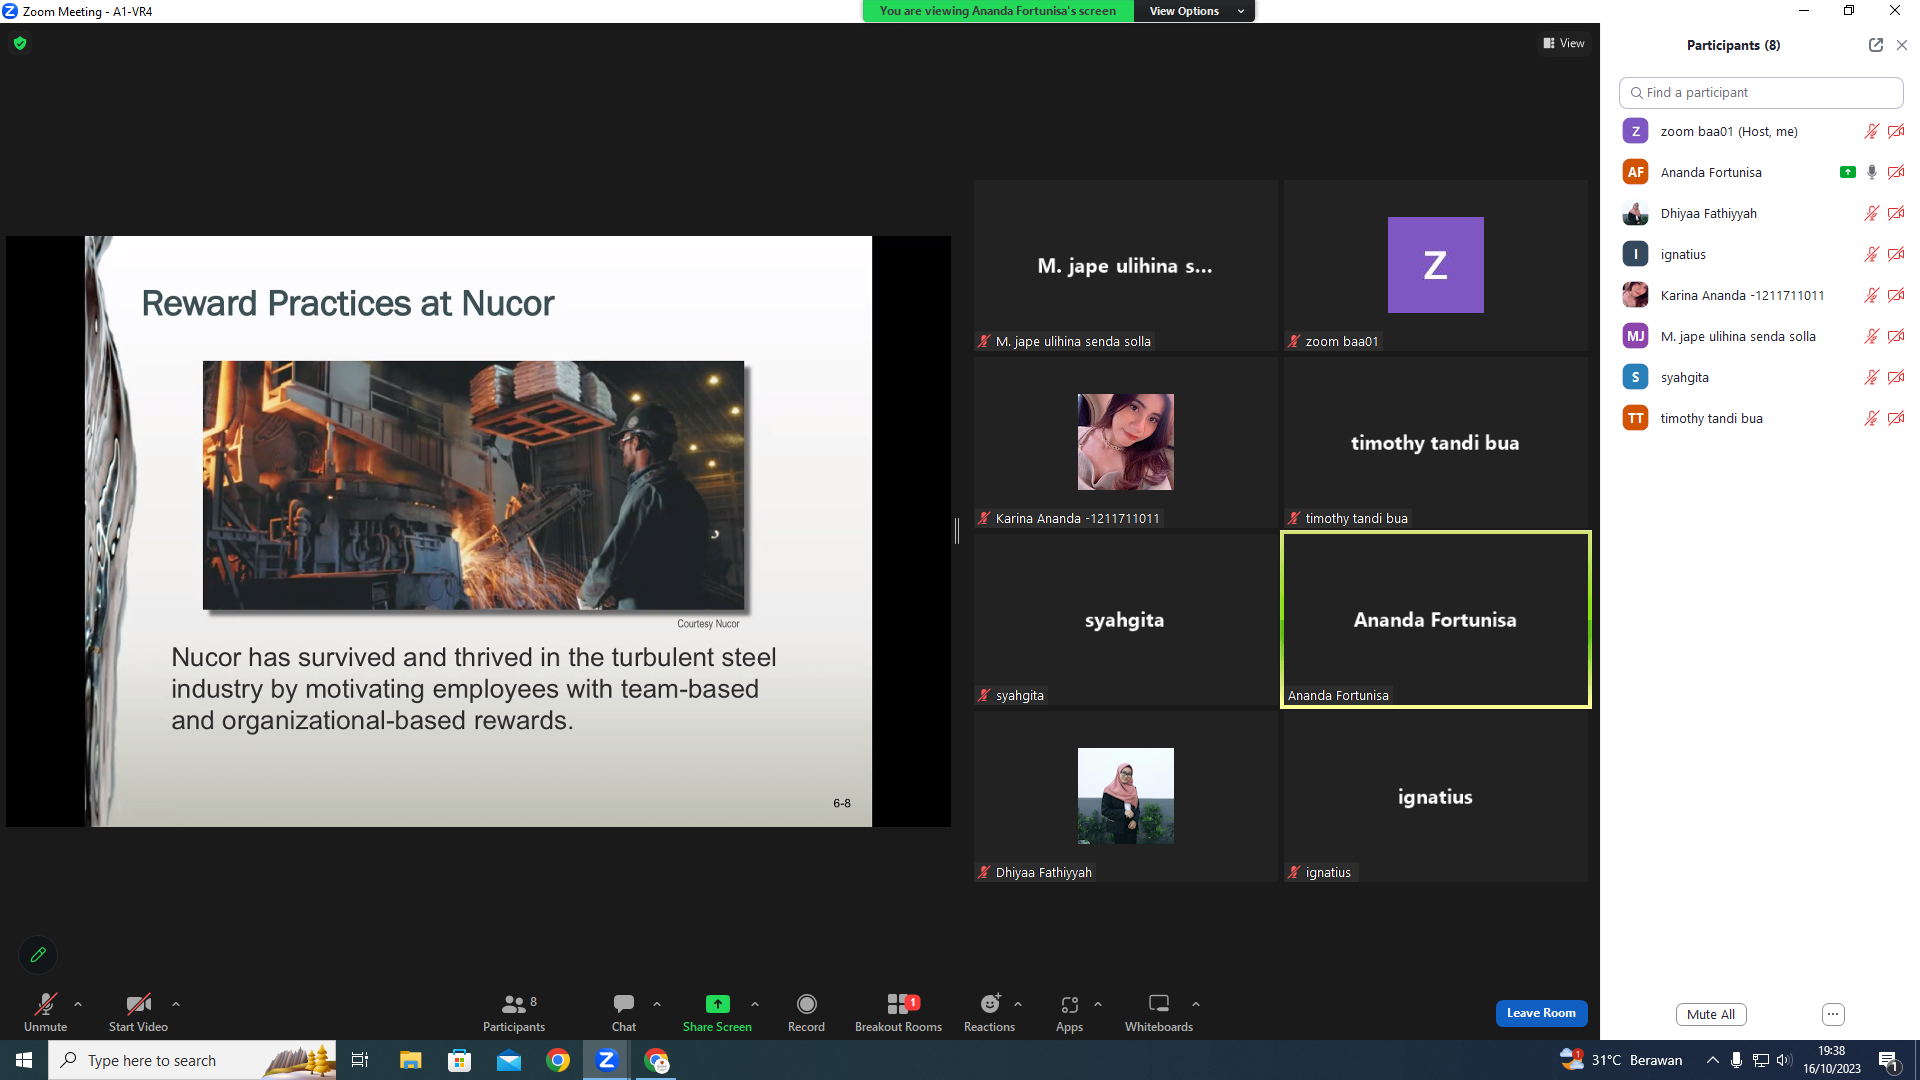The image size is (1920, 1080).
Task: Expand apps options arrow
Action: 1098,1004
